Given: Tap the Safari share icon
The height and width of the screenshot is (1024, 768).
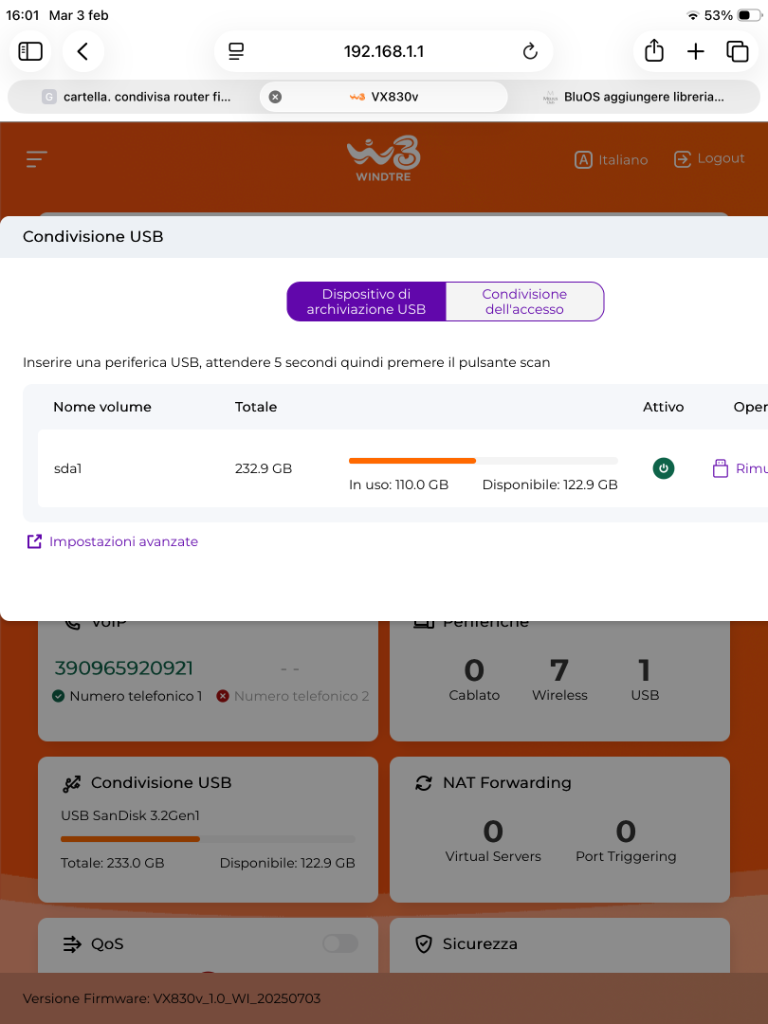Looking at the screenshot, I should 654,51.
